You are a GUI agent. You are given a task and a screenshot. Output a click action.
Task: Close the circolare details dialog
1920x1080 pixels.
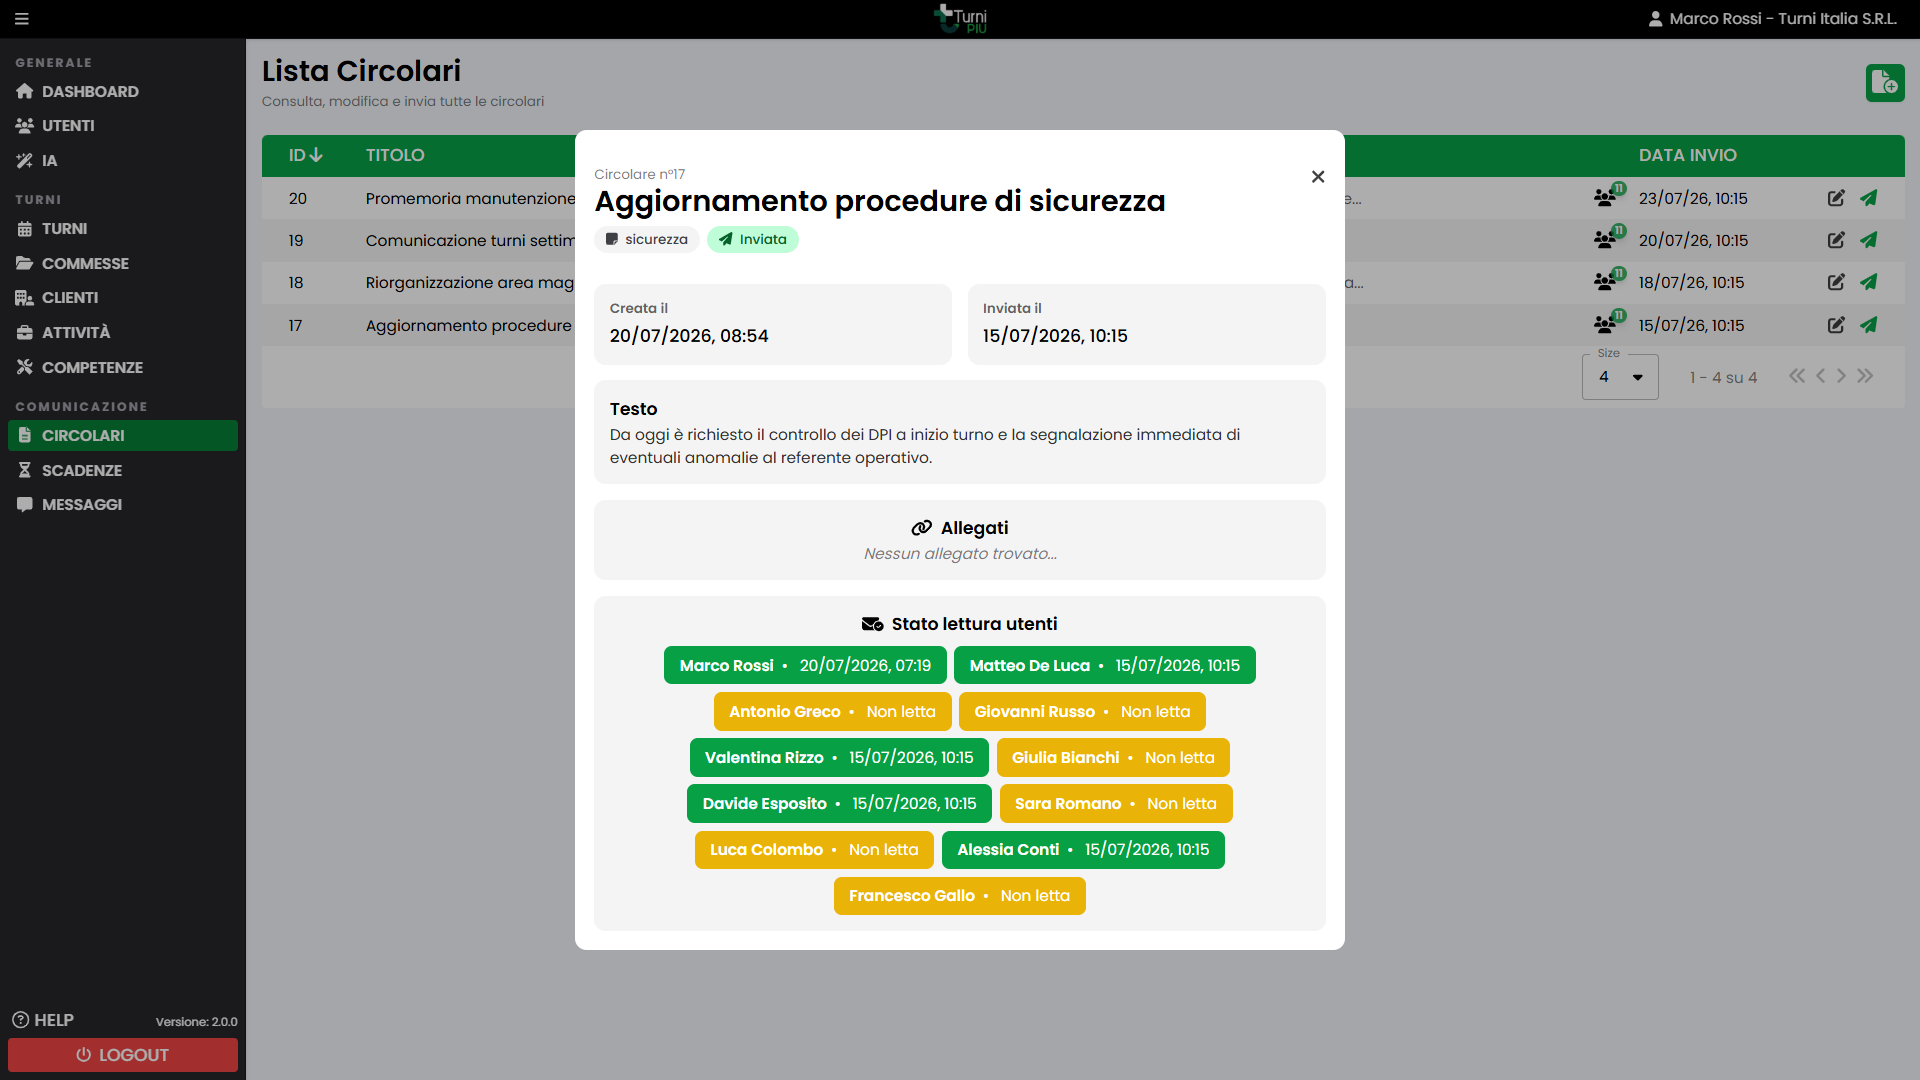point(1318,177)
